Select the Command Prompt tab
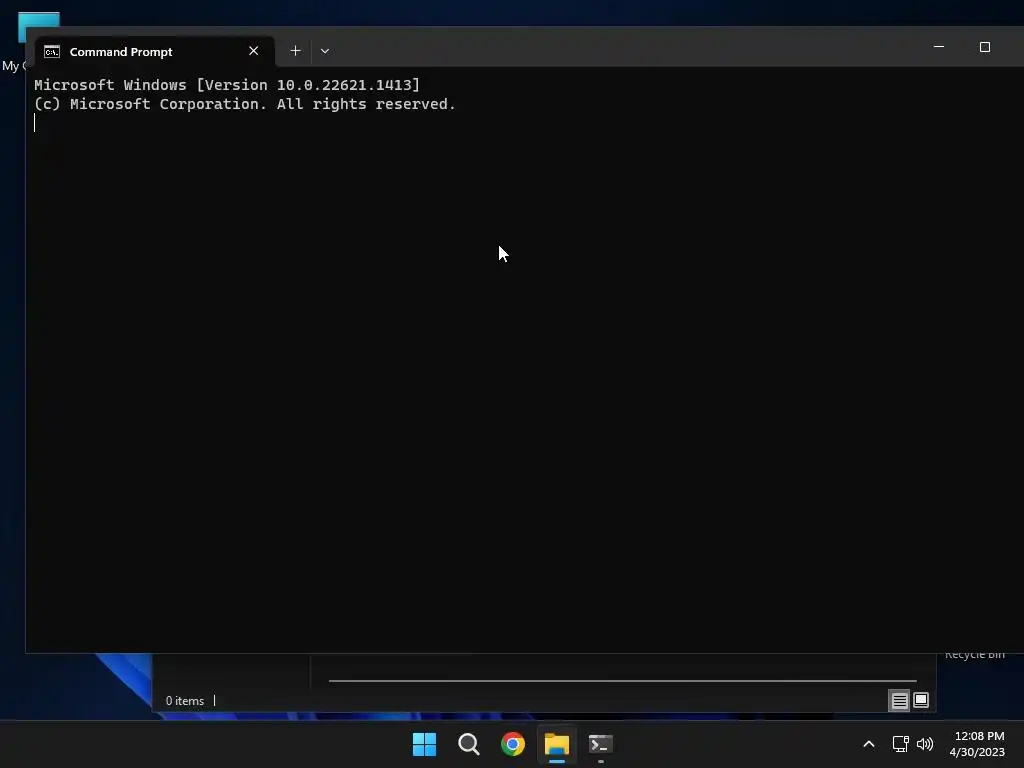The image size is (1024, 768). (154, 52)
